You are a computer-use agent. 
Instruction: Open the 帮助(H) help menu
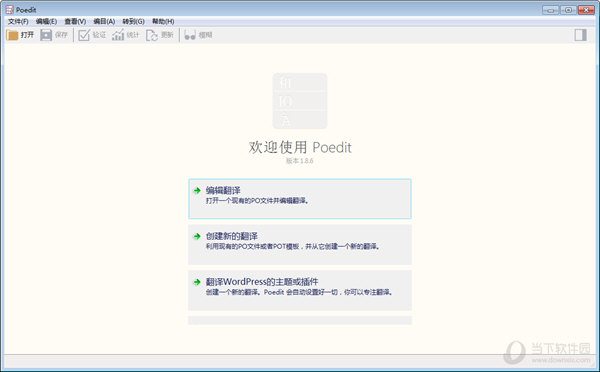tap(163, 21)
